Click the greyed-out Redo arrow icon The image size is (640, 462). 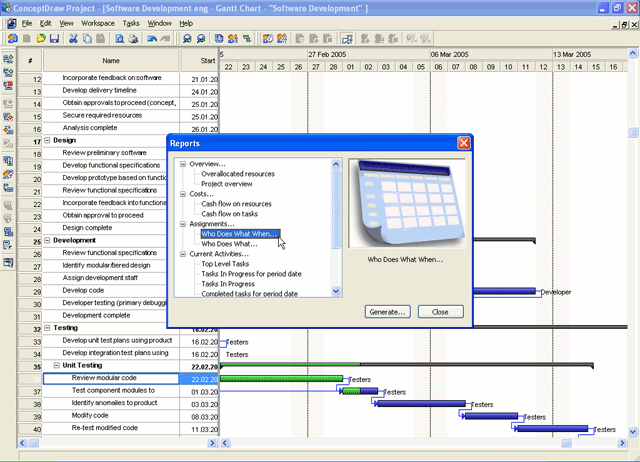pyautogui.click(x=165, y=39)
